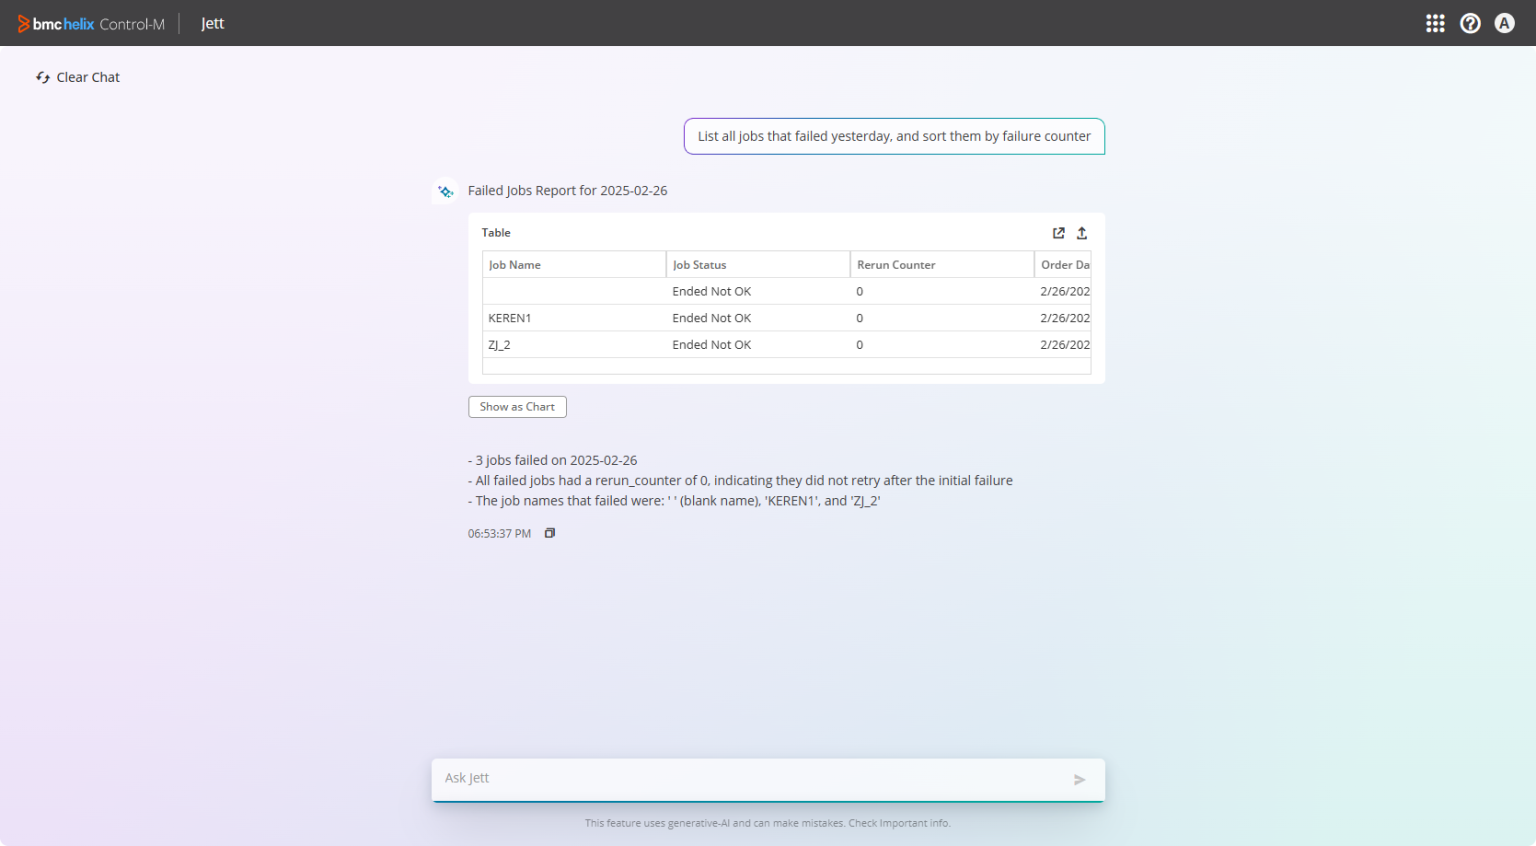
Task: Send the message with the arrow icon
Action: [x=1079, y=779]
